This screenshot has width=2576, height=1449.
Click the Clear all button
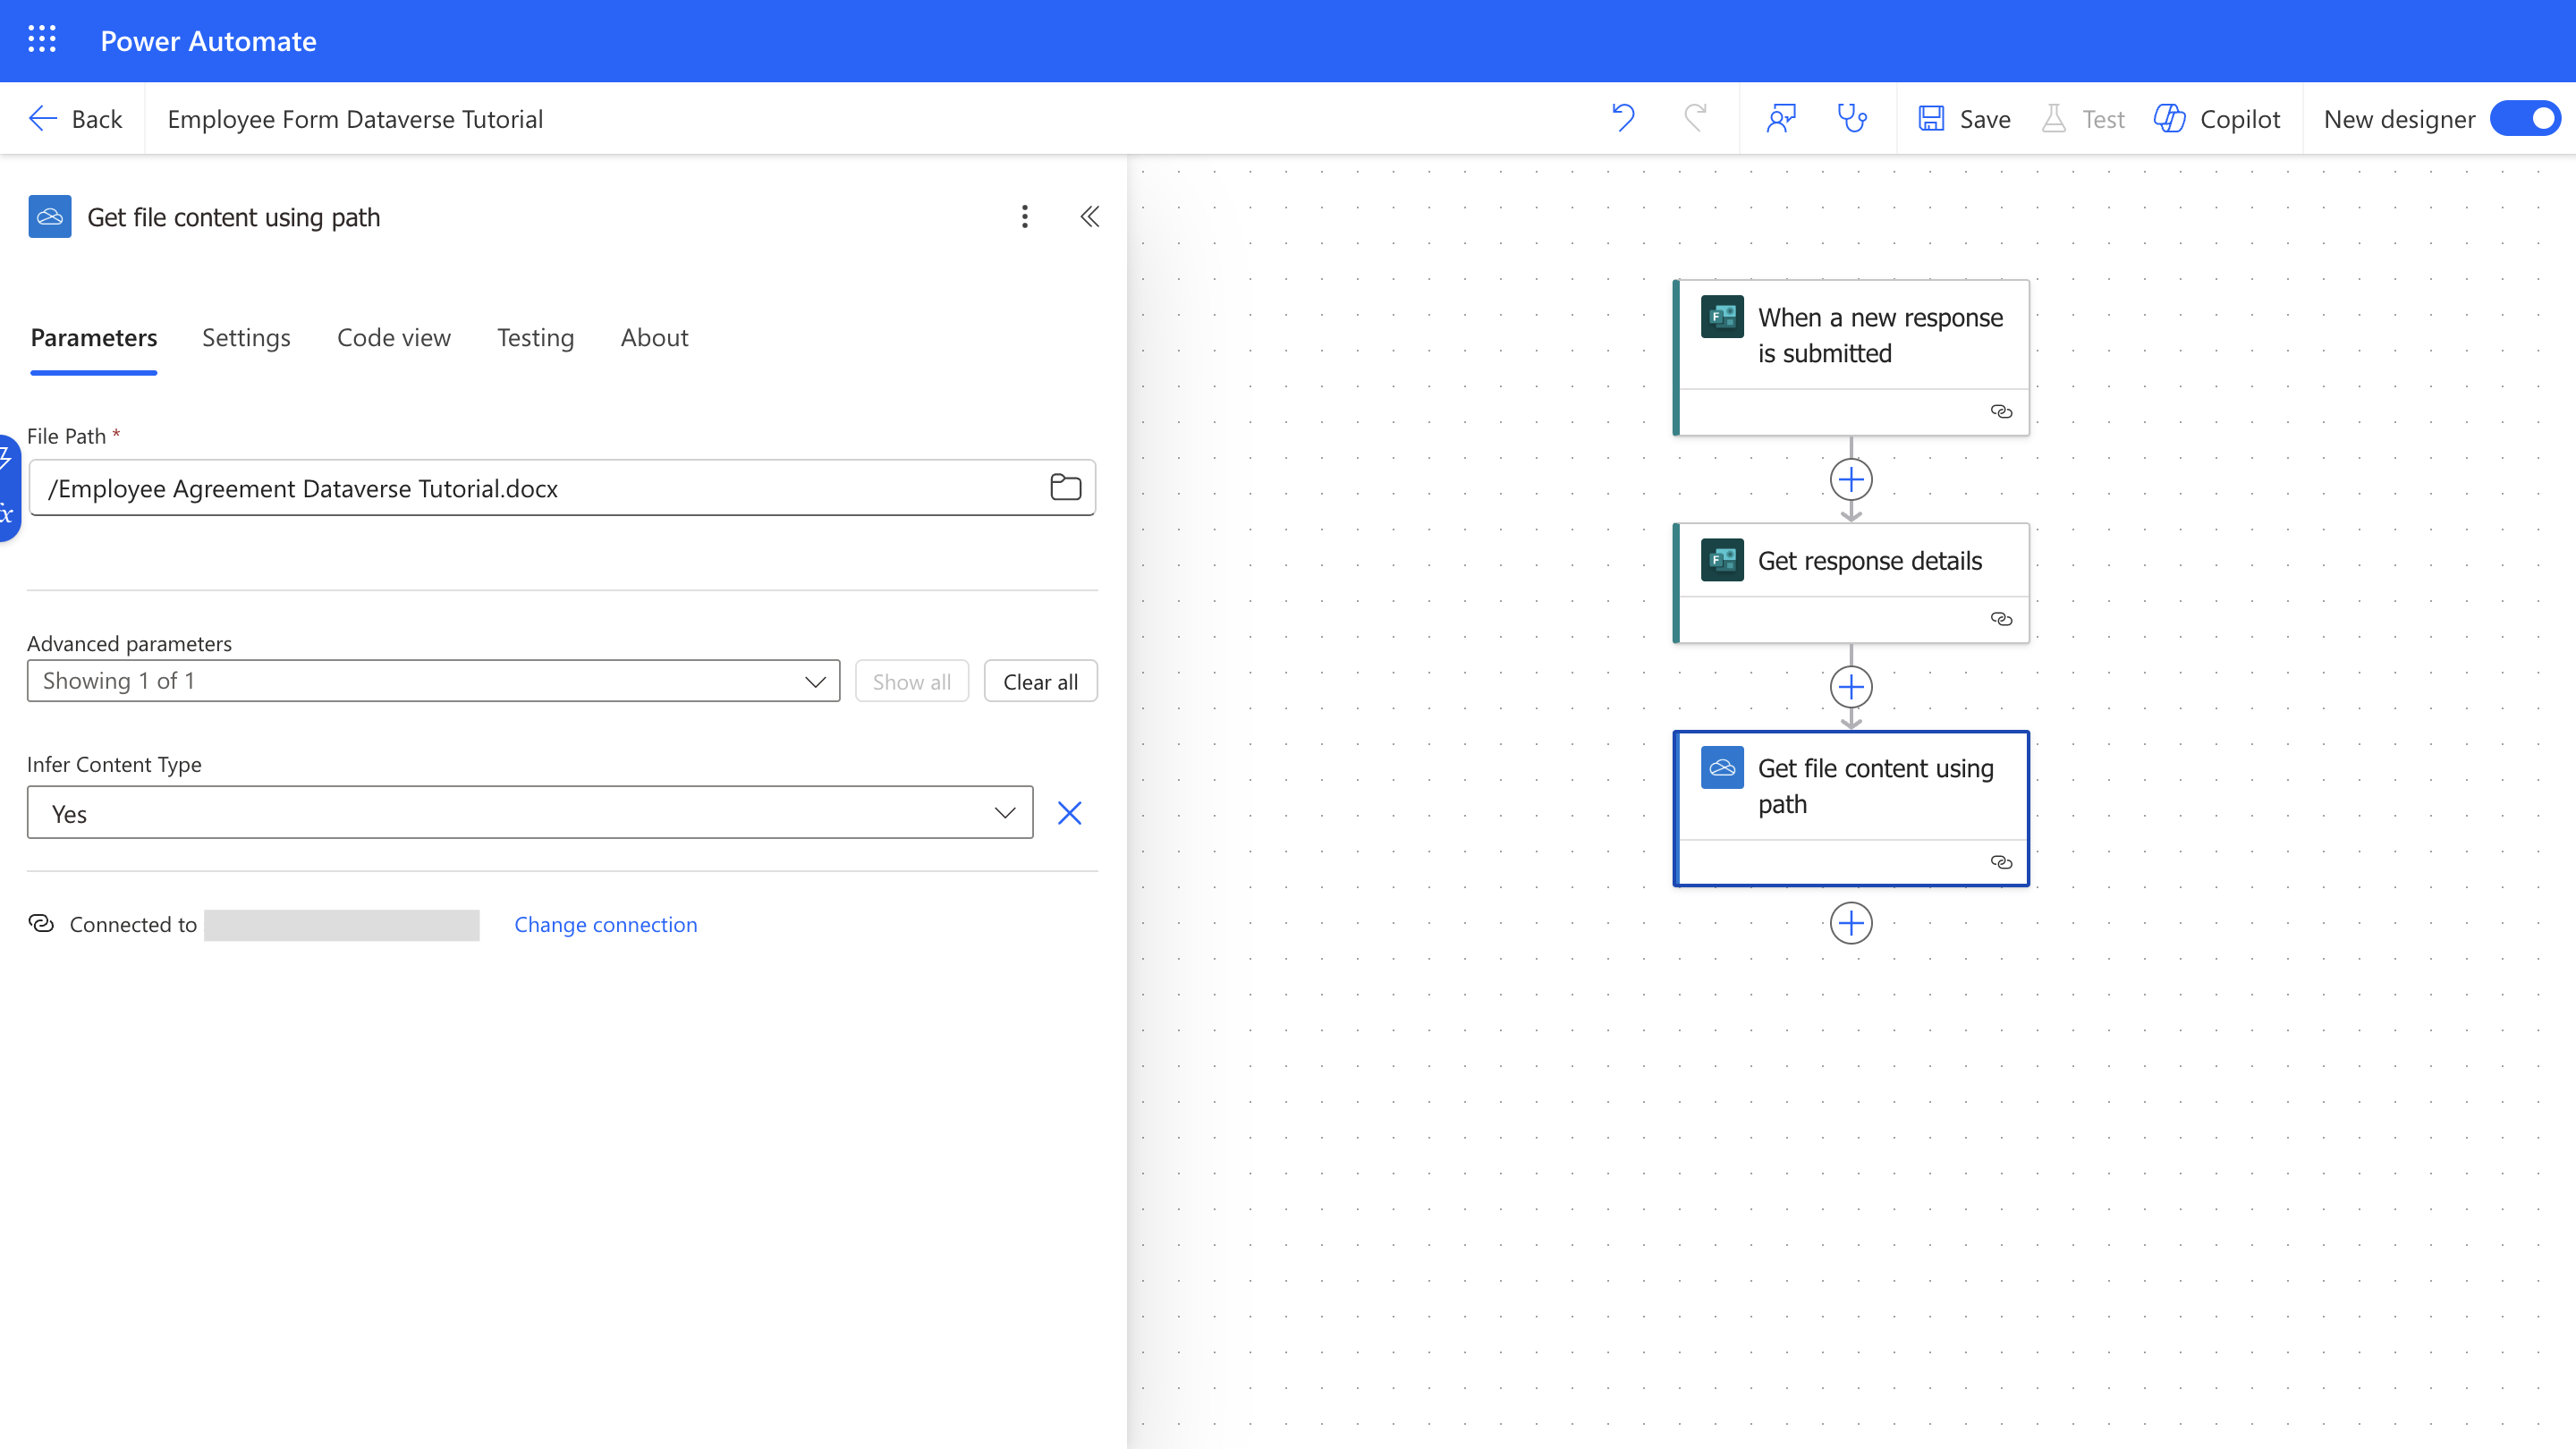[1040, 681]
